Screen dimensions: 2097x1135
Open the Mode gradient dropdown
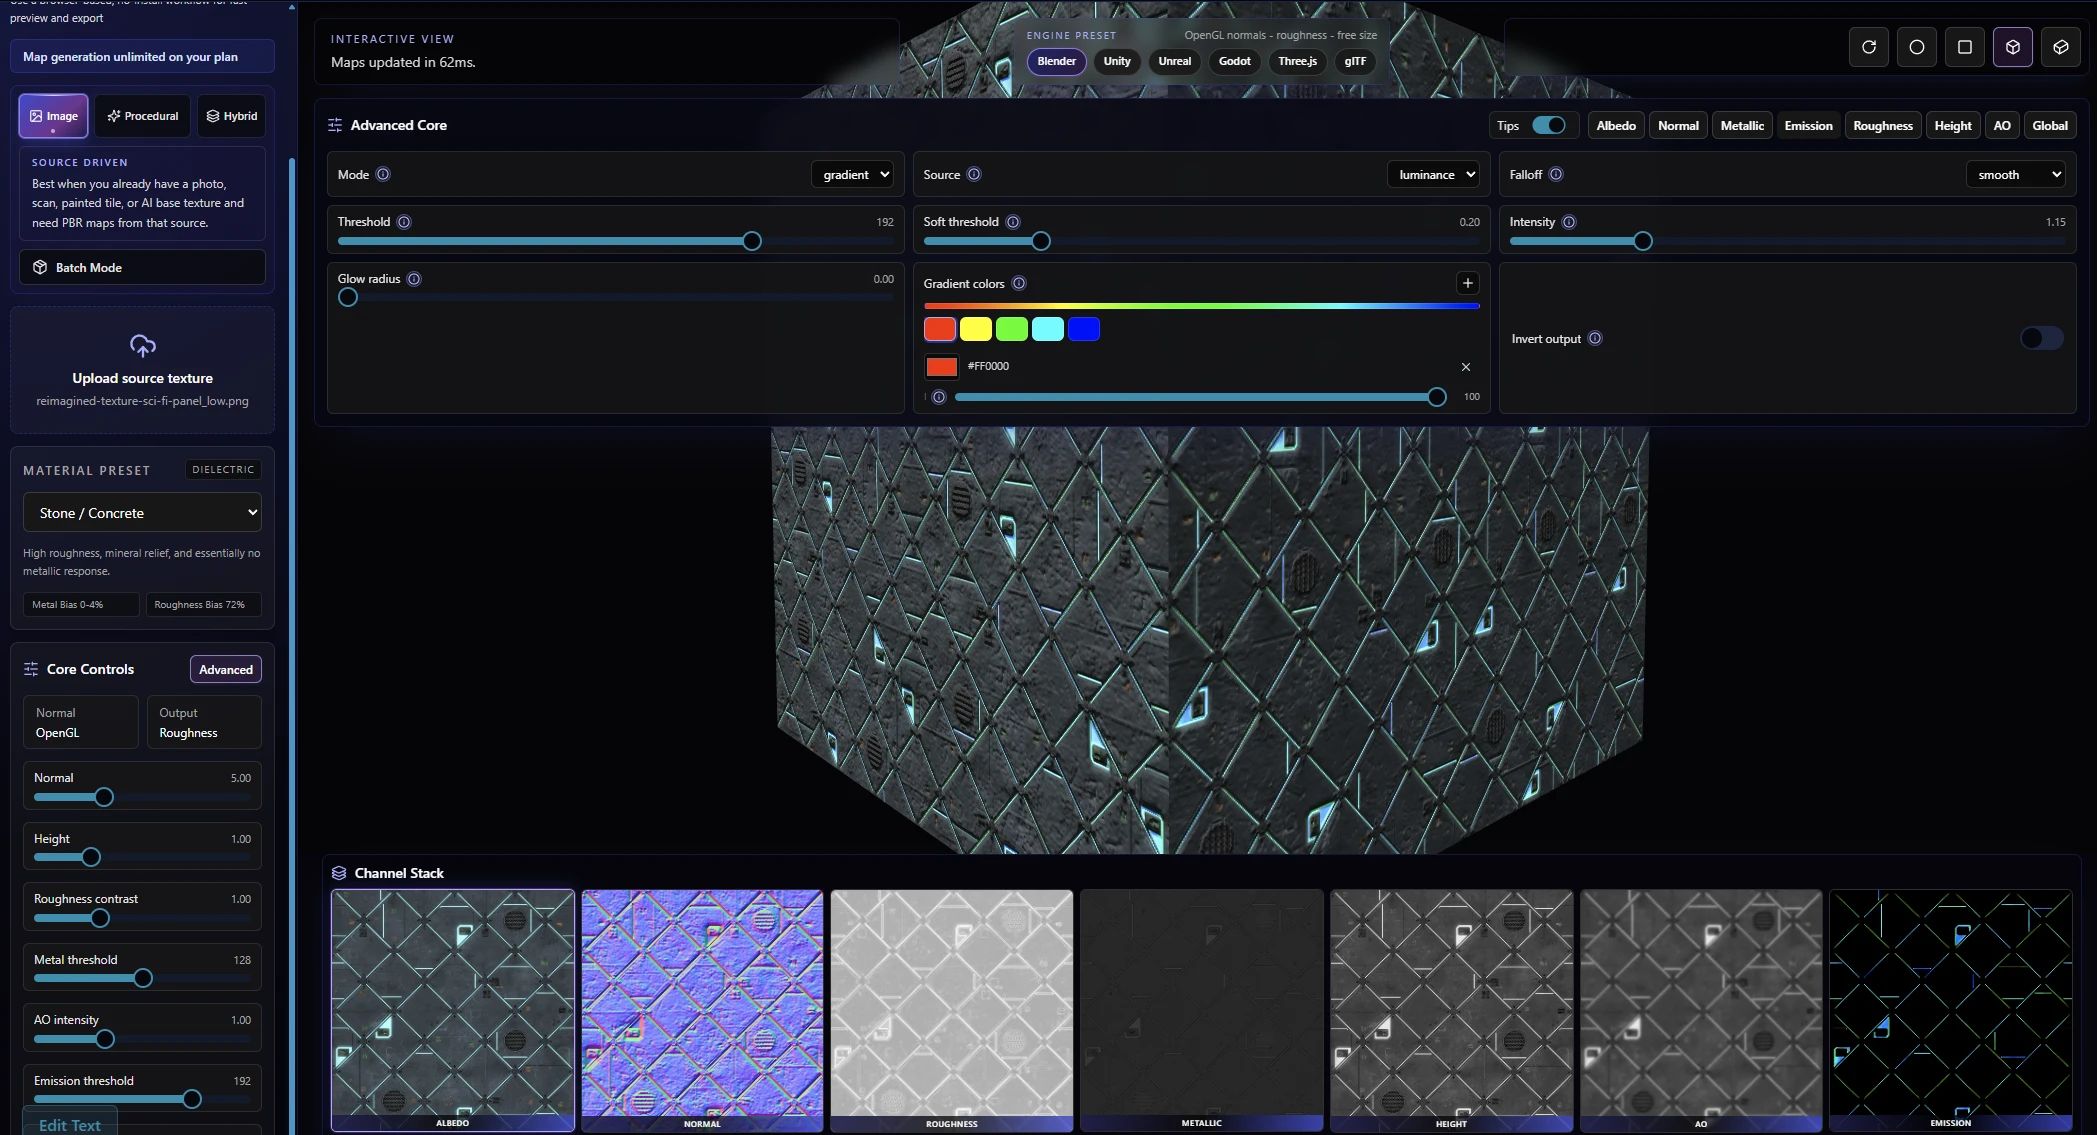click(852, 175)
